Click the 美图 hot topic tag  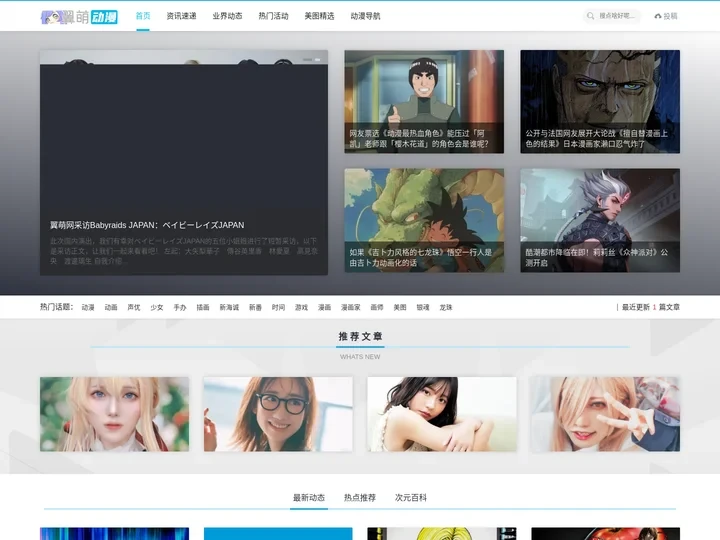click(400, 307)
